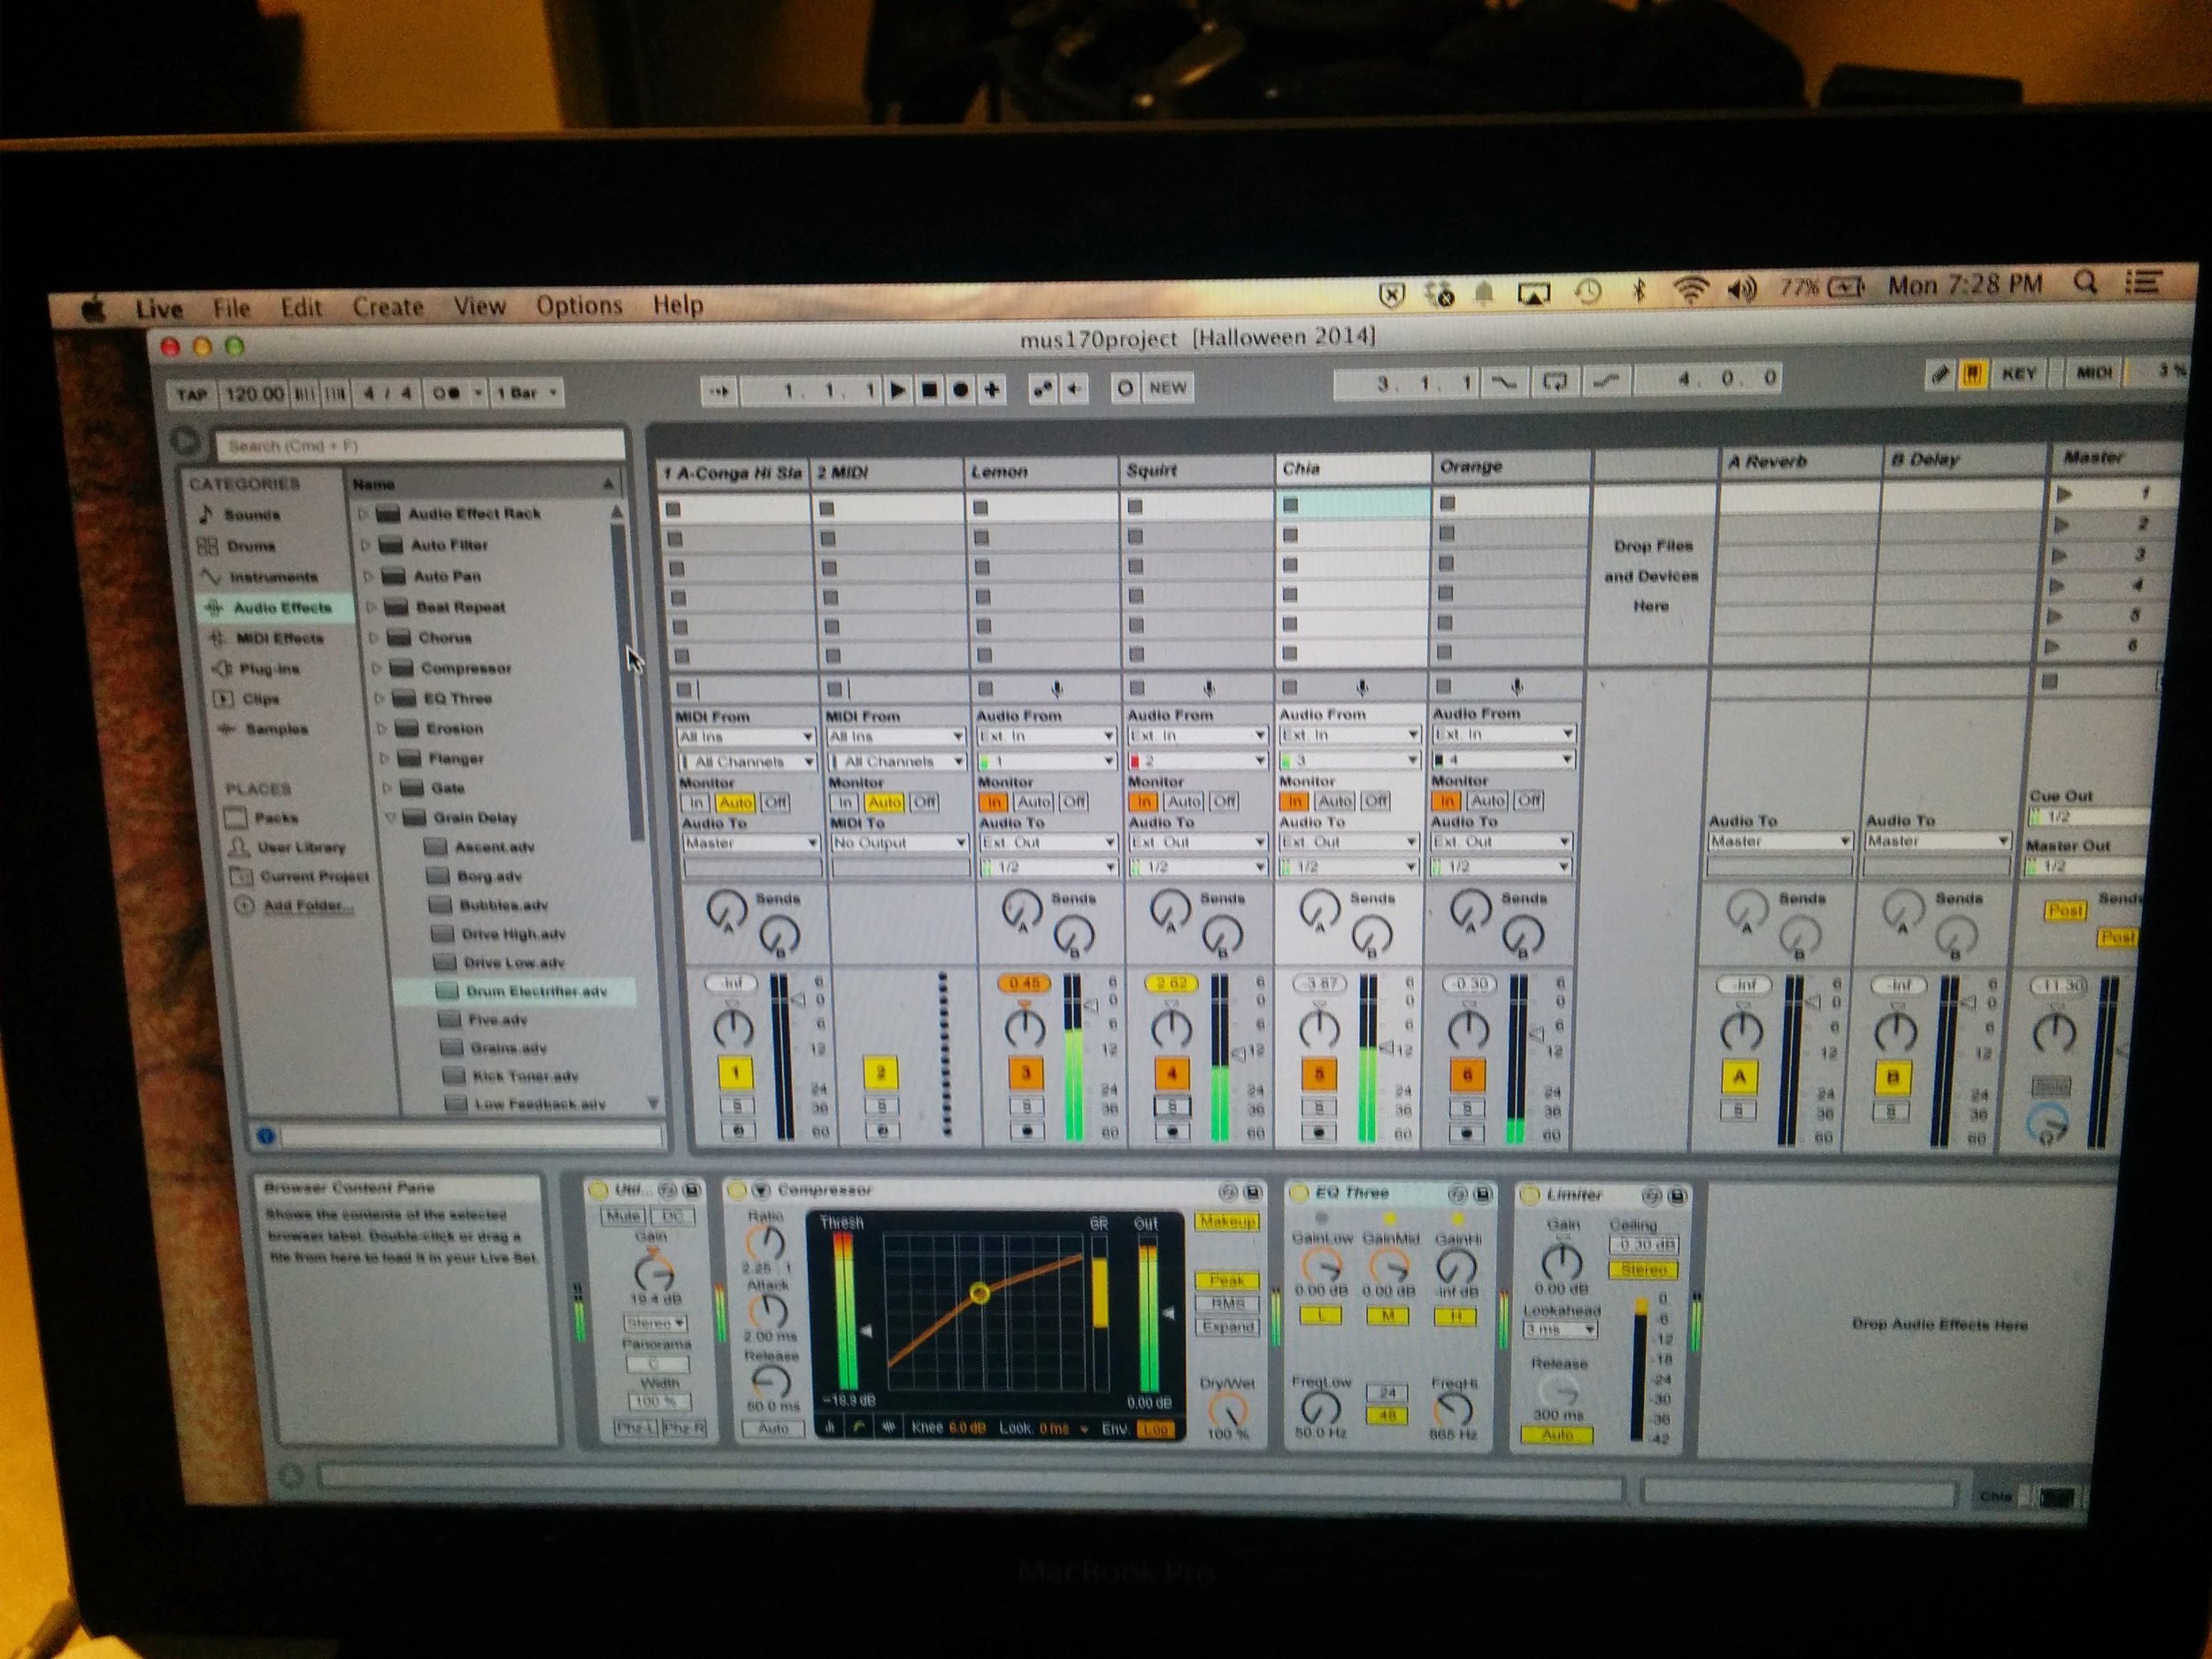This screenshot has width=2212, height=1659.
Task: Click the TAP tempo button
Action: coord(192,394)
